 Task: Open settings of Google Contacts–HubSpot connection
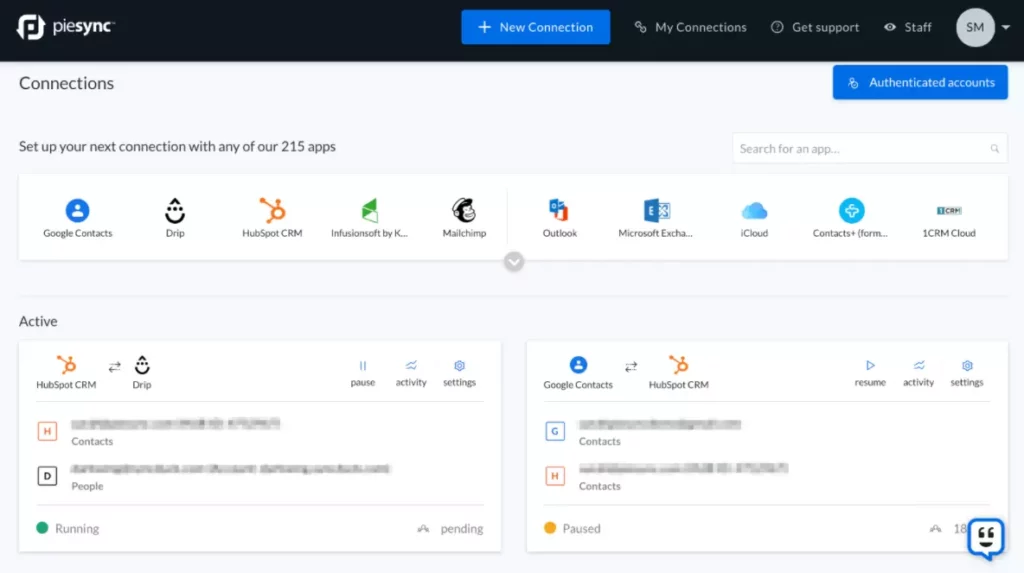click(967, 374)
